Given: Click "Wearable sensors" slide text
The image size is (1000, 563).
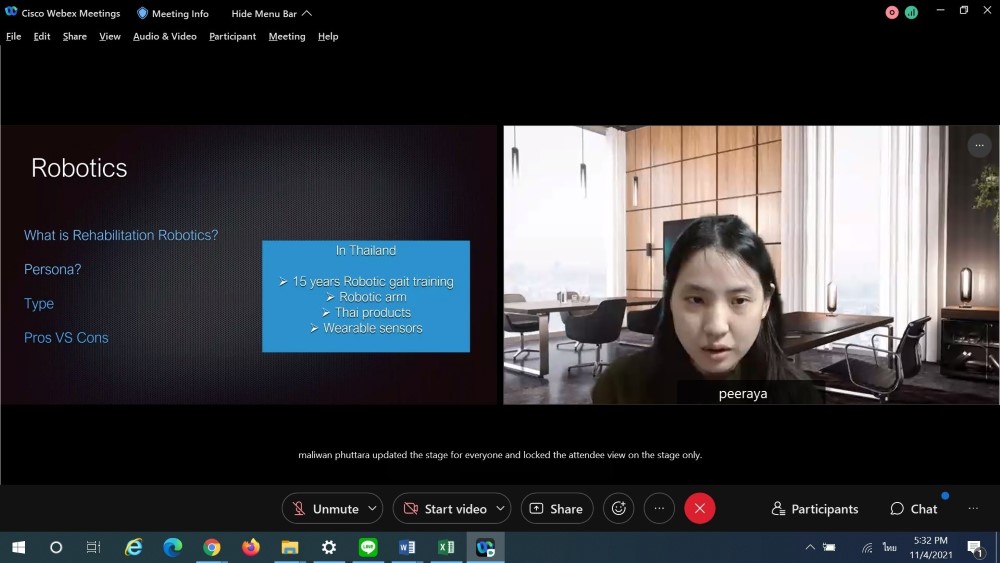Looking at the screenshot, I should pos(373,328).
